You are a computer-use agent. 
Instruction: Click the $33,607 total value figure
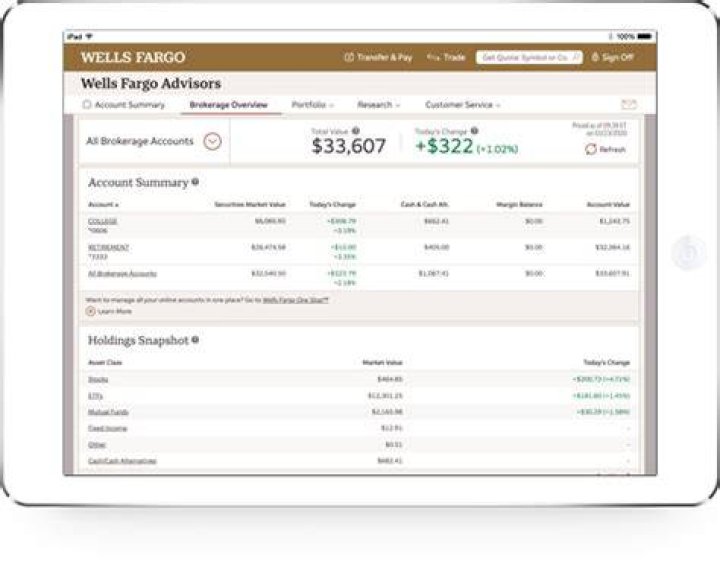click(x=349, y=146)
